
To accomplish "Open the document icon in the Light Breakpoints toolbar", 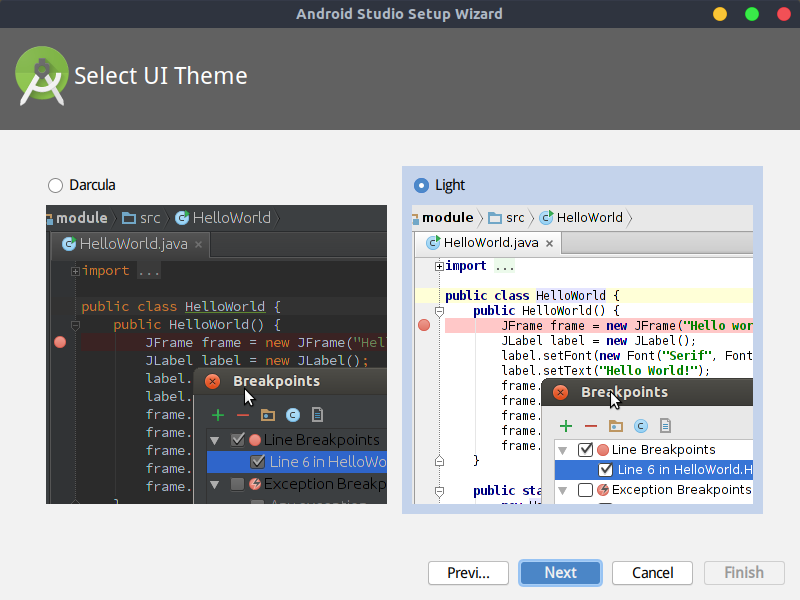I will point(665,425).
